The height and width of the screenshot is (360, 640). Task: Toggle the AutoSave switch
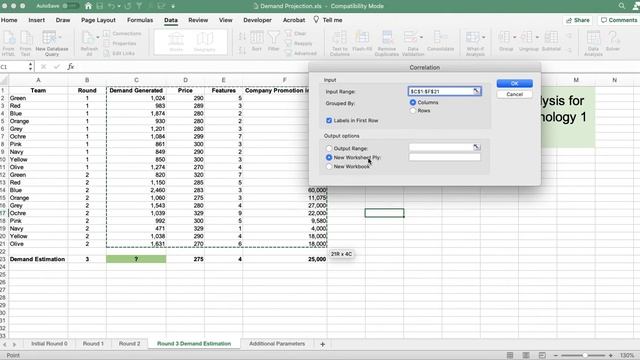71,6
